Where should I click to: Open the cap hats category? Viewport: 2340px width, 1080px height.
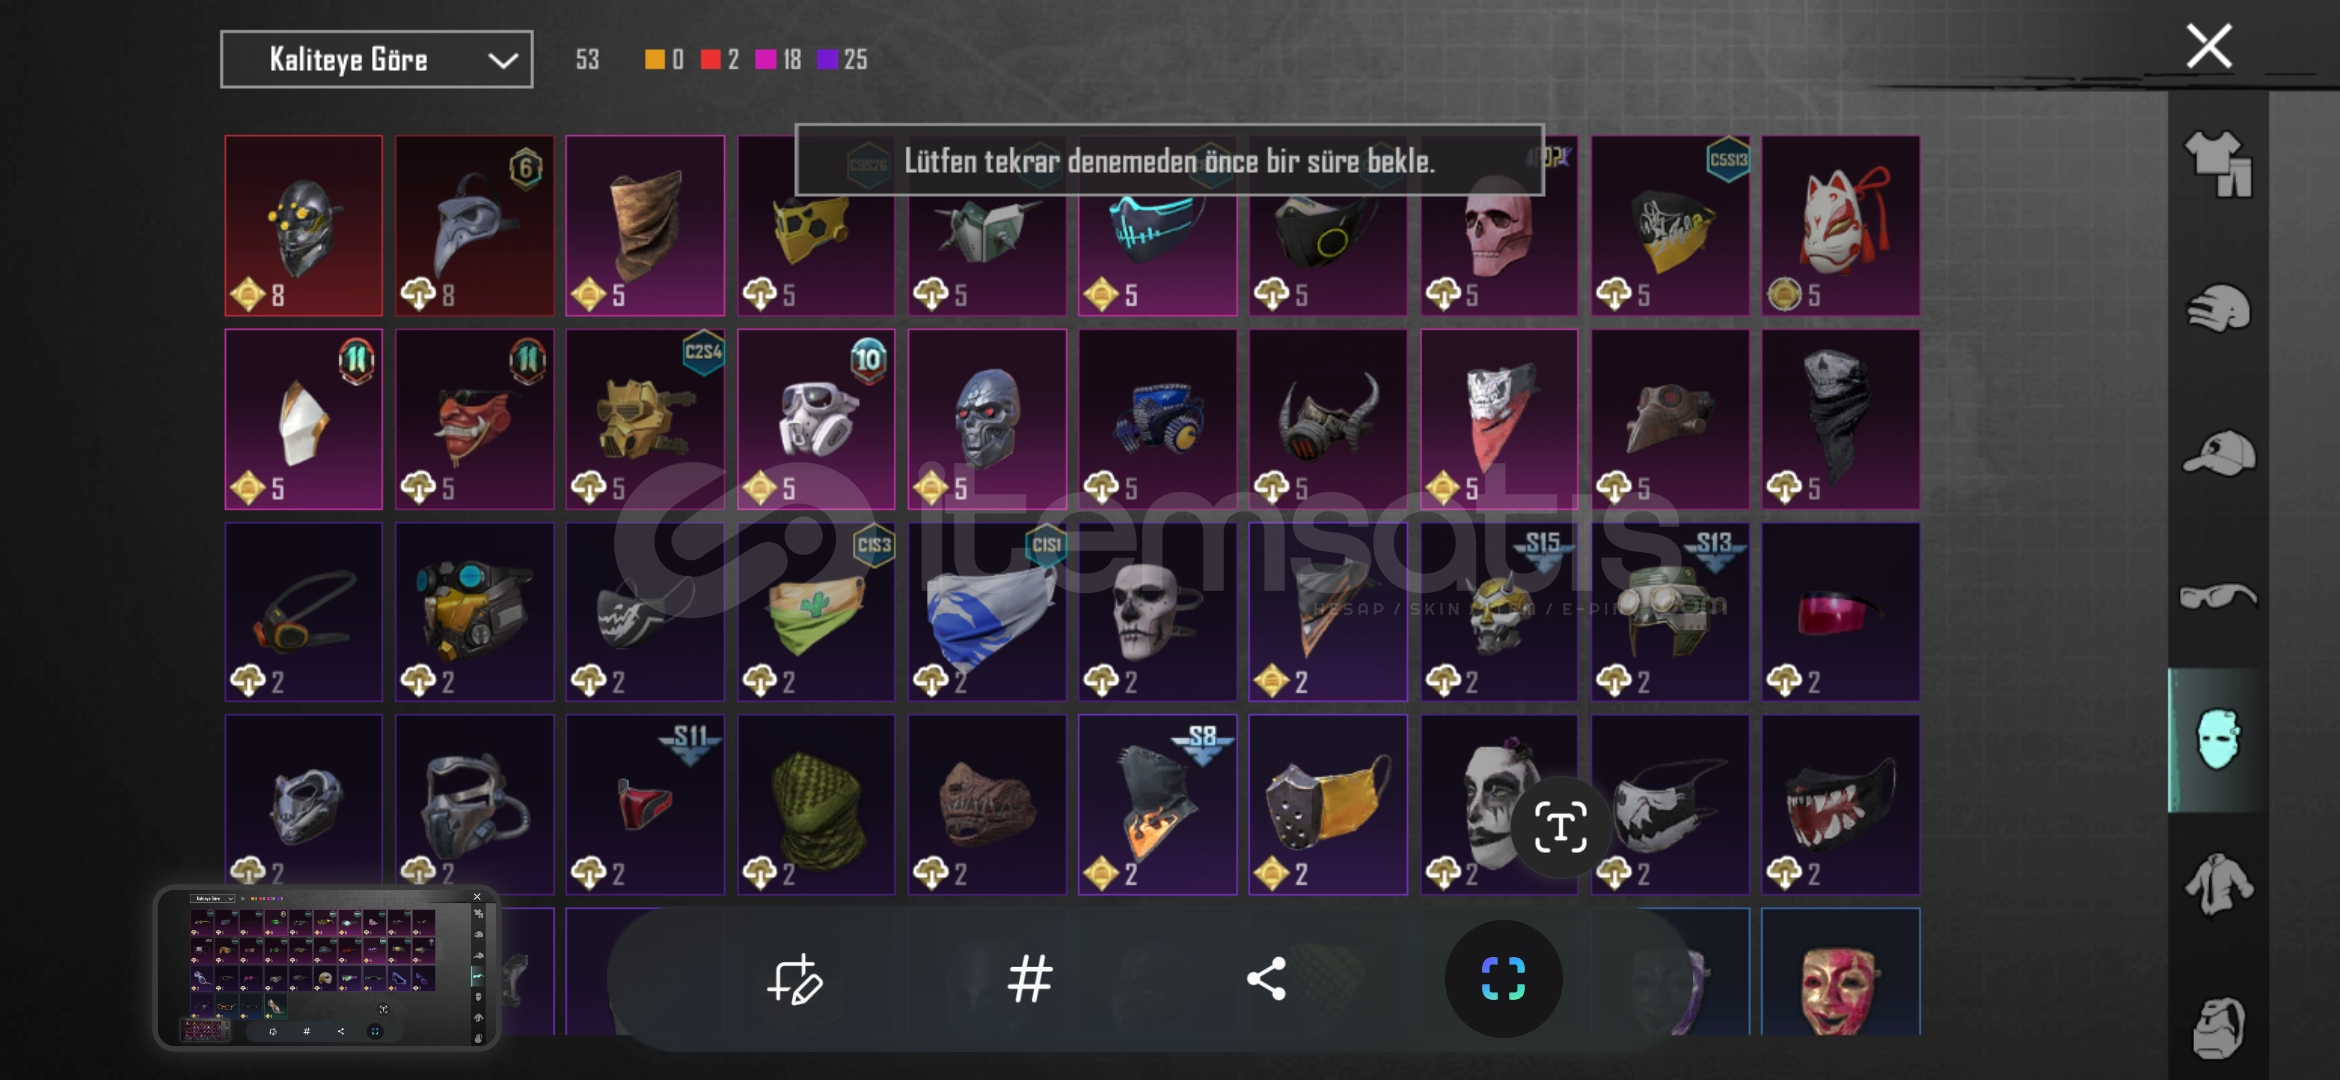[2219, 453]
